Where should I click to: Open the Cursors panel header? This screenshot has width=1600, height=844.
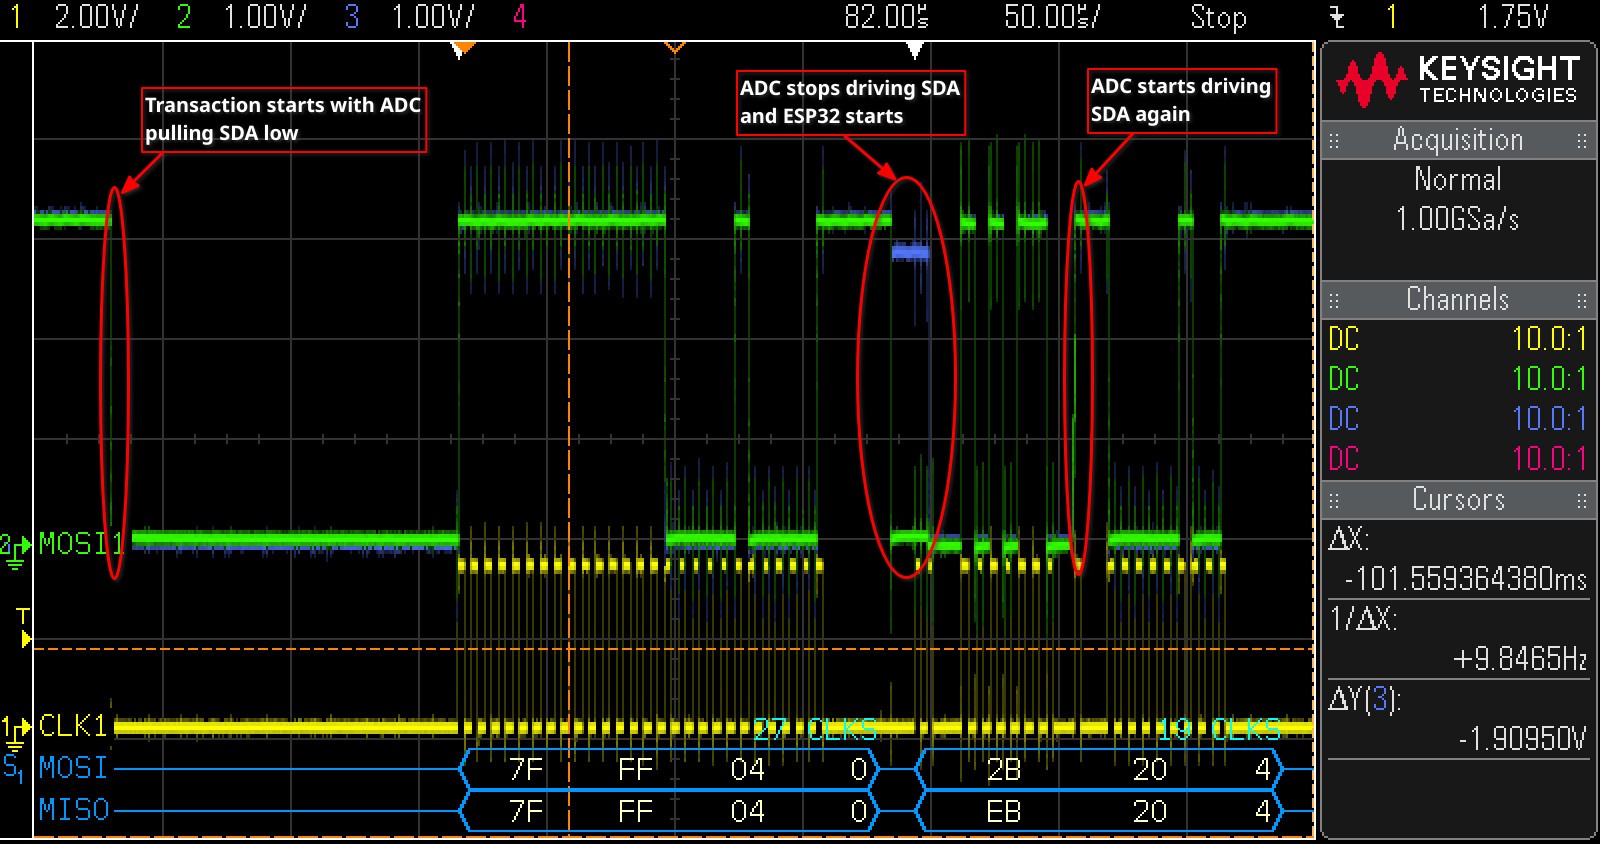pyautogui.click(x=1458, y=499)
